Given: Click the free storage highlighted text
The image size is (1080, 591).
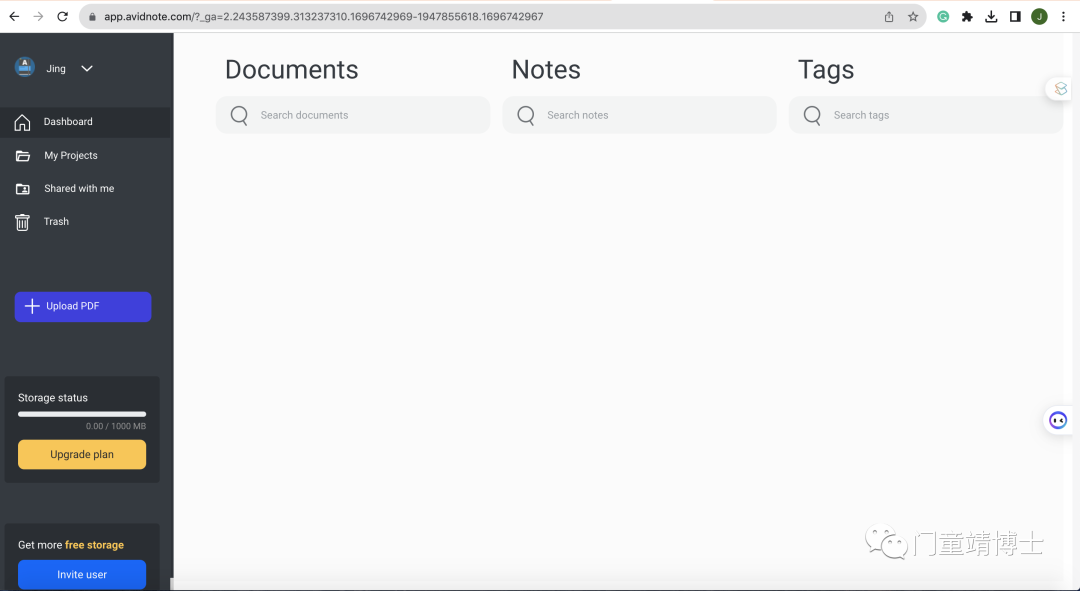Looking at the screenshot, I should pos(94,545).
